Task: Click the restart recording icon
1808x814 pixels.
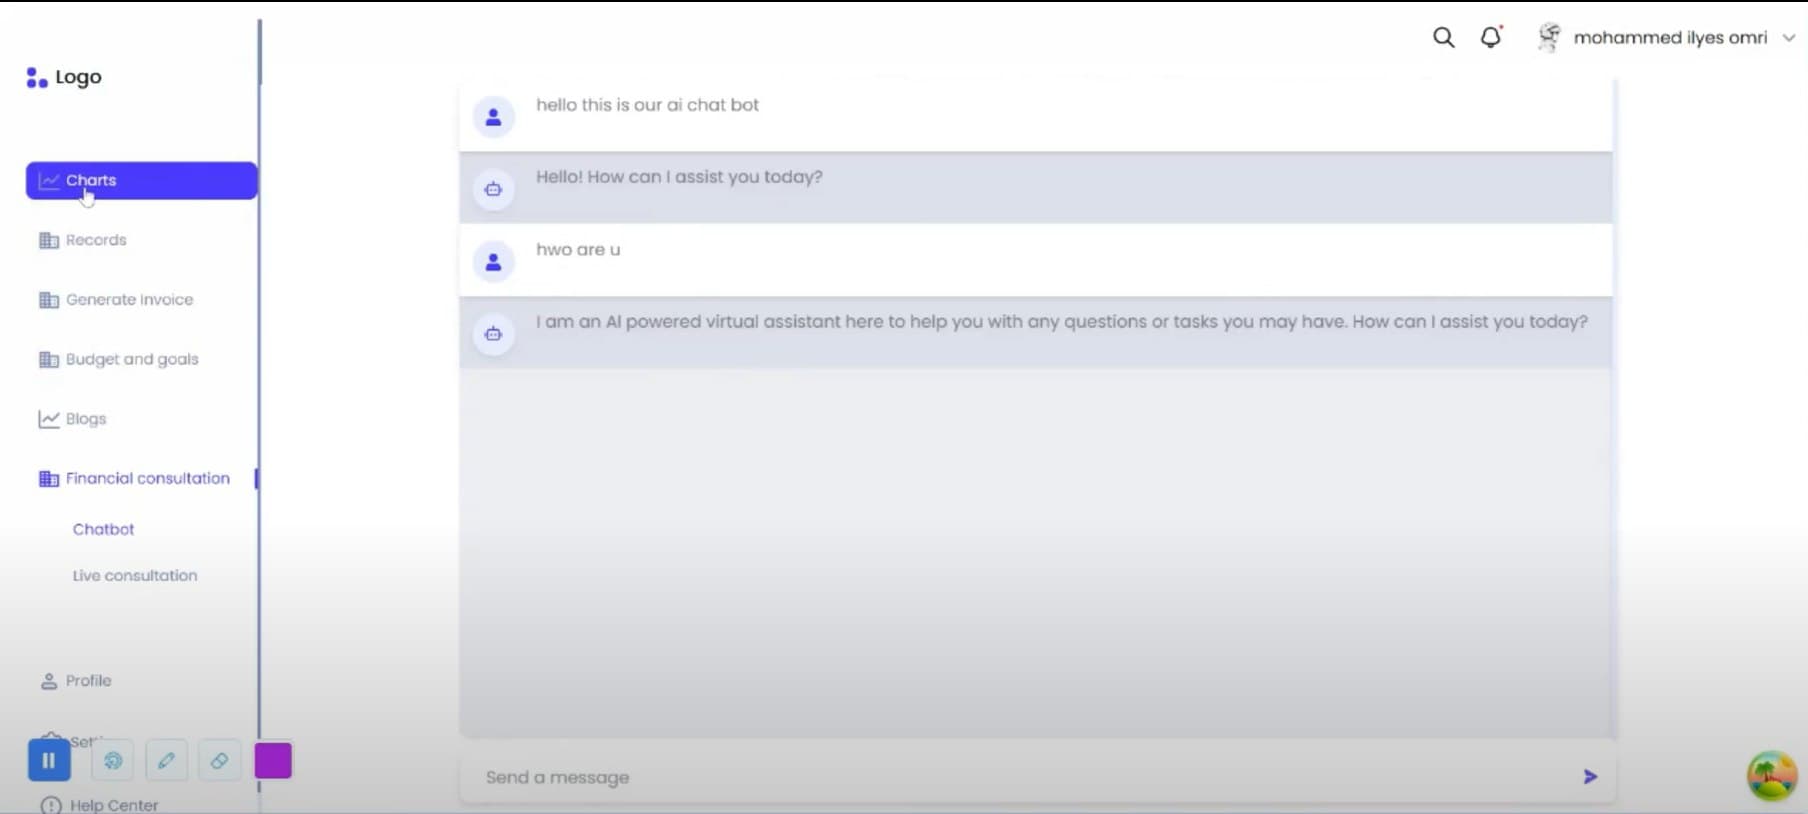Action: pos(113,761)
